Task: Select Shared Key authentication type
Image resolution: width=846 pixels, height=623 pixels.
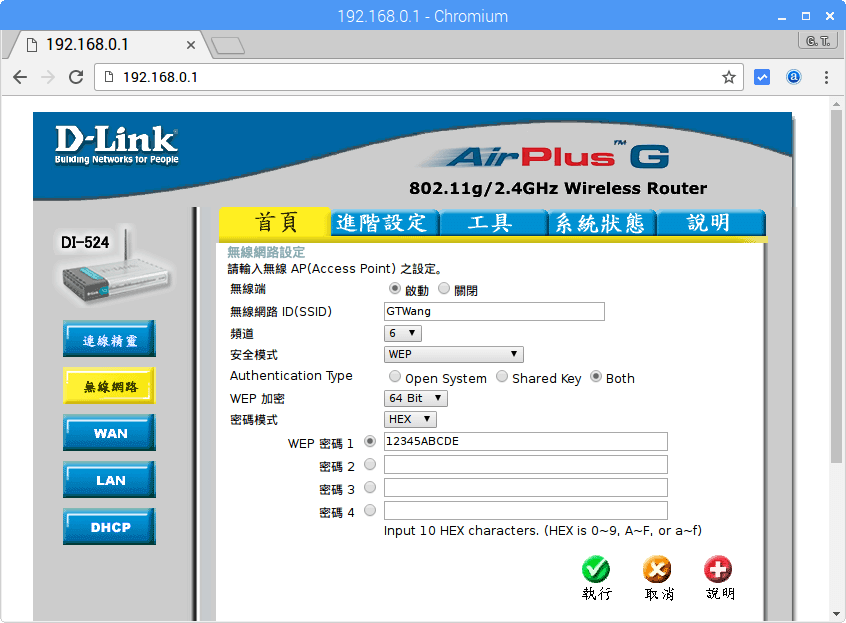Action: pyautogui.click(x=501, y=377)
